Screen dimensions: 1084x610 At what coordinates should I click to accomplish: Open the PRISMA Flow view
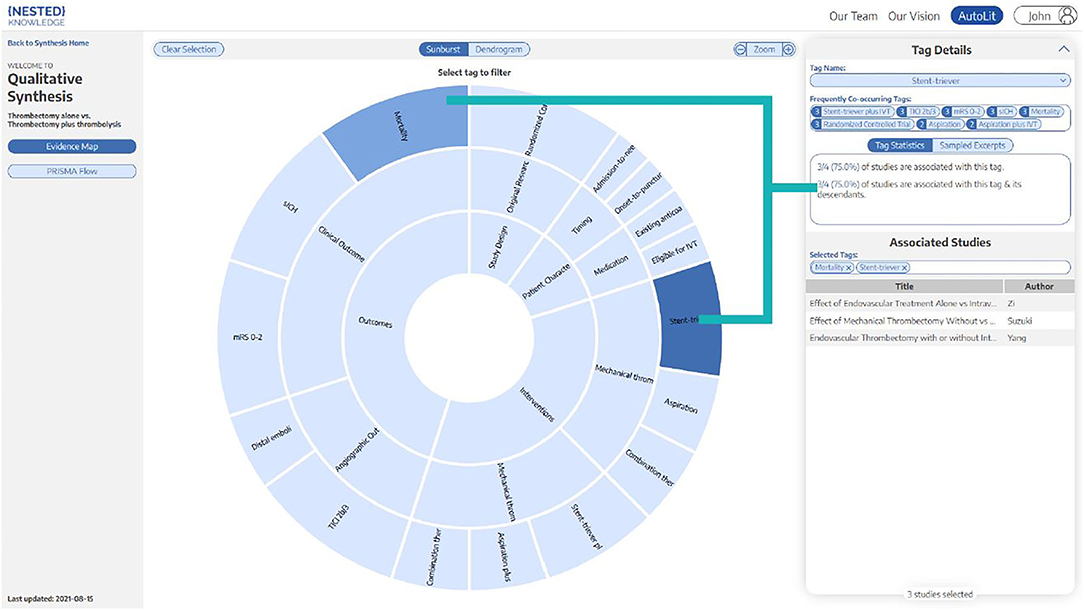[71, 171]
